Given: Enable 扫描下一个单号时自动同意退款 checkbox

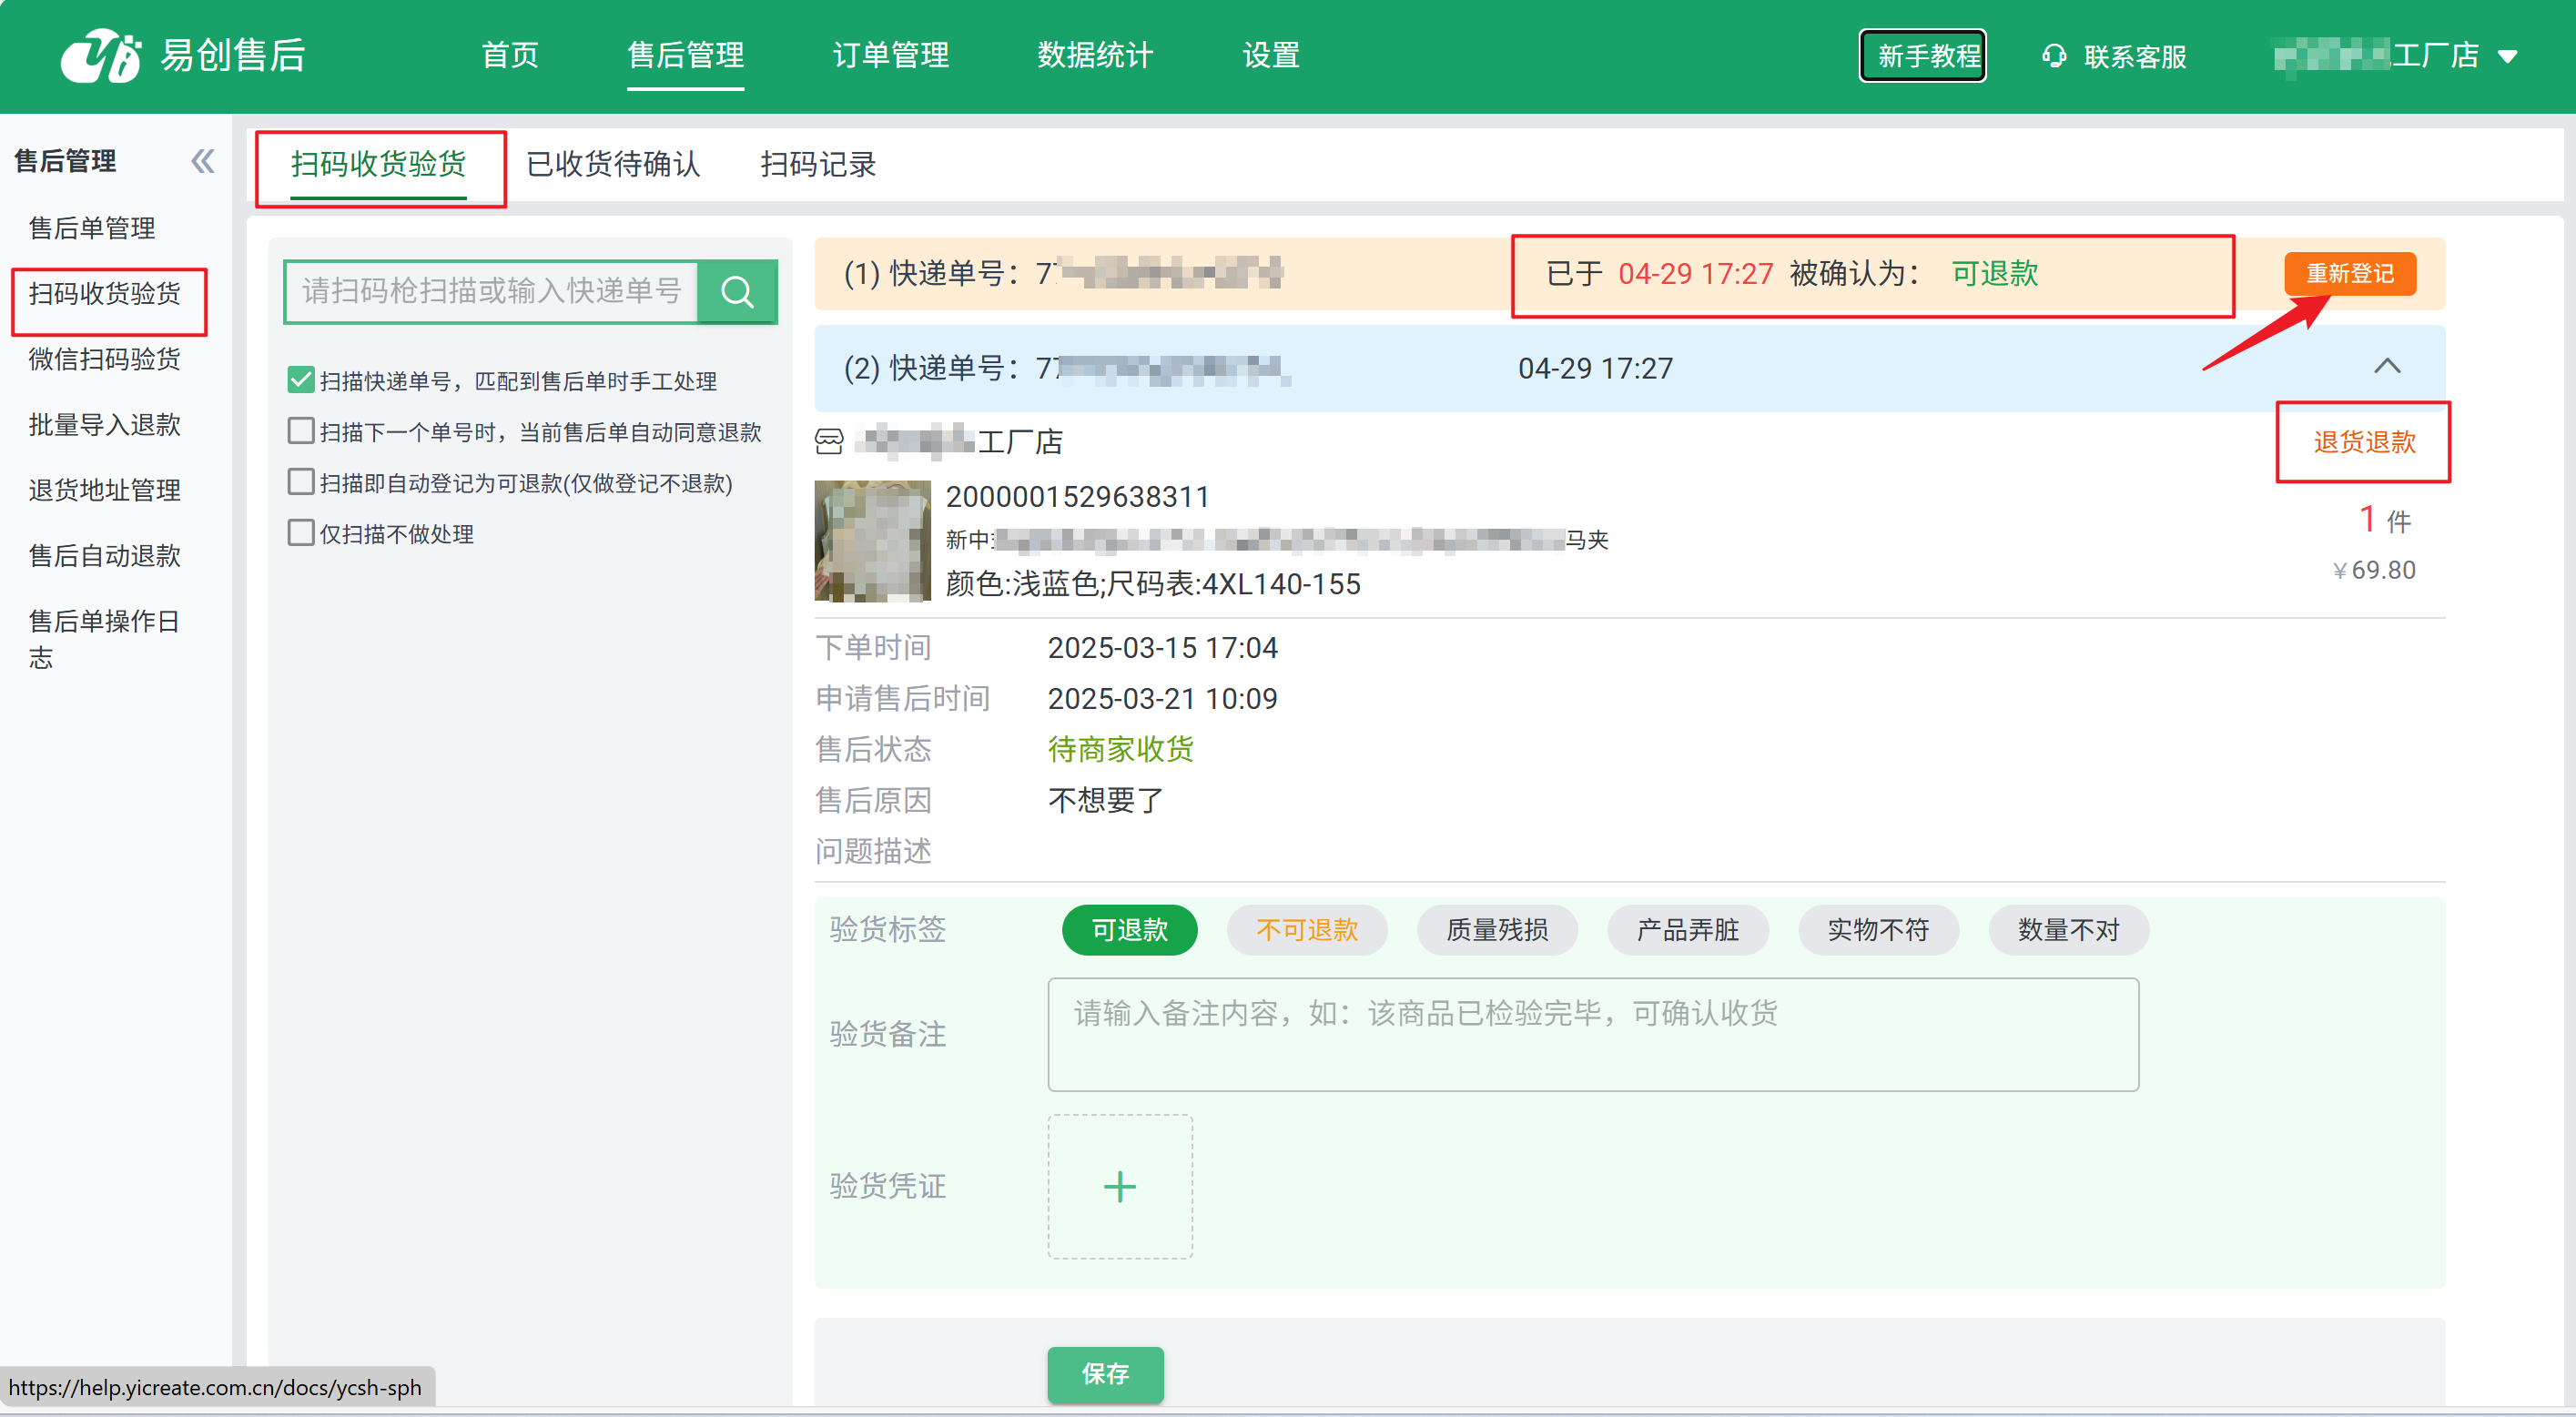Looking at the screenshot, I should coord(300,431).
